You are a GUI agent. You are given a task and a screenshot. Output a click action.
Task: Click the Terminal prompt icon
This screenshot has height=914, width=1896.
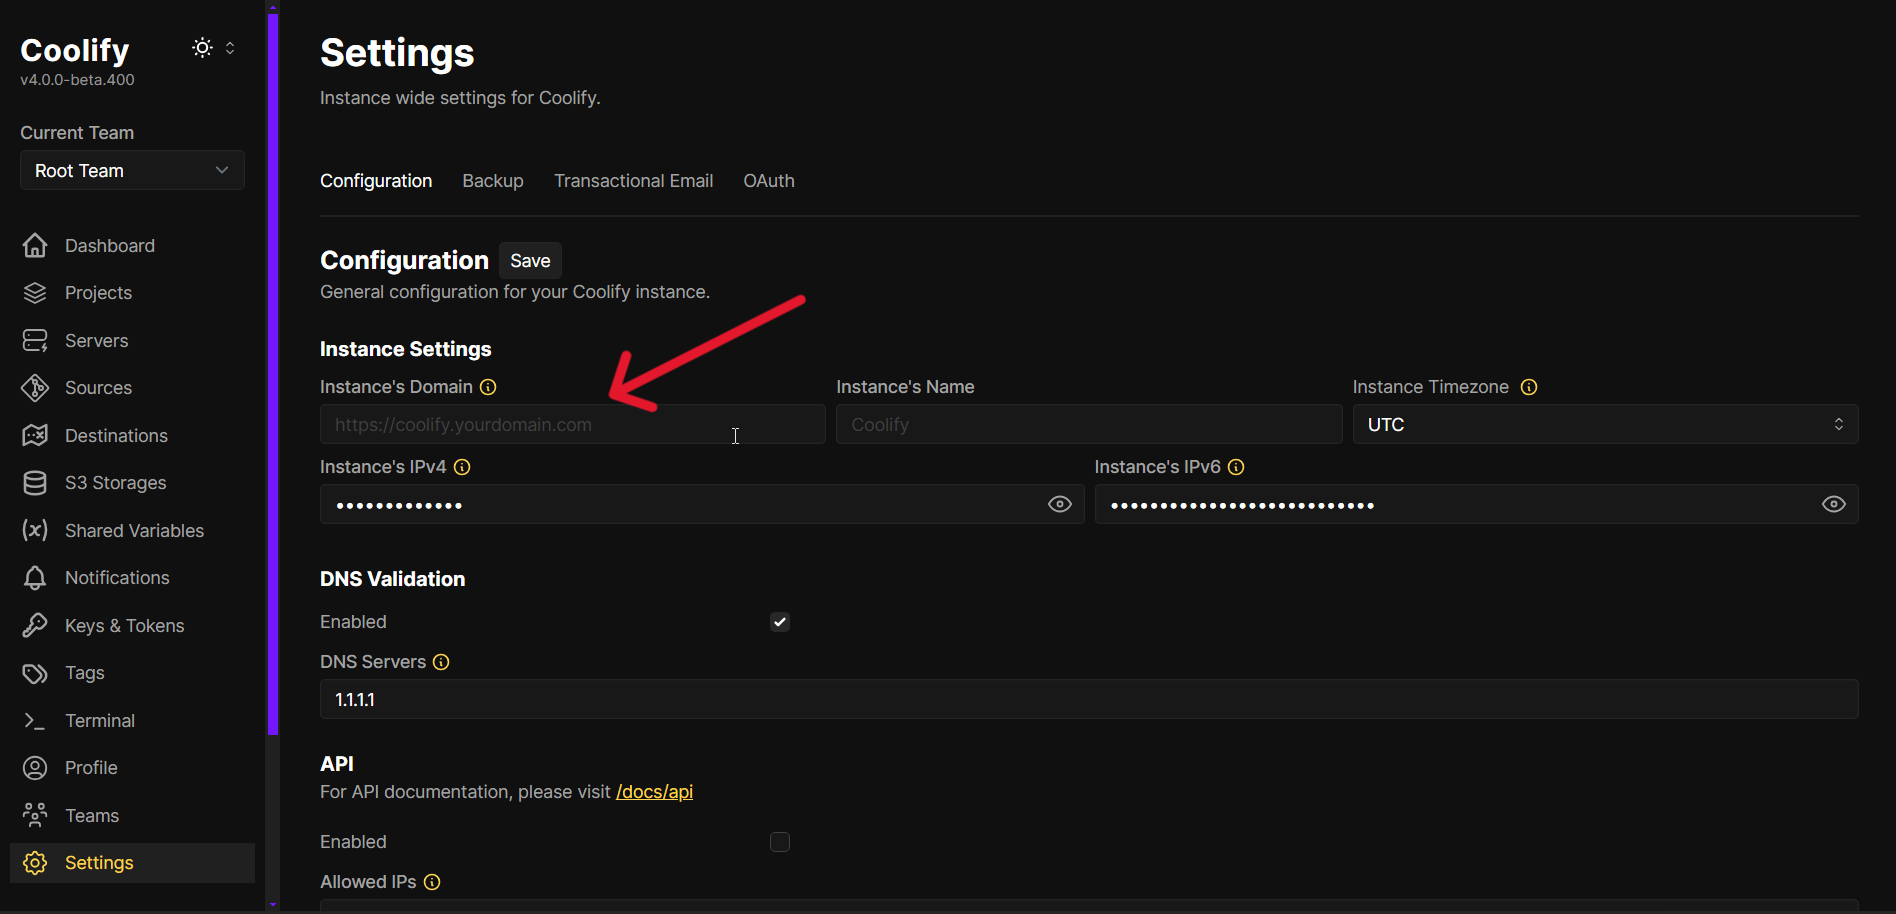[x=35, y=720]
